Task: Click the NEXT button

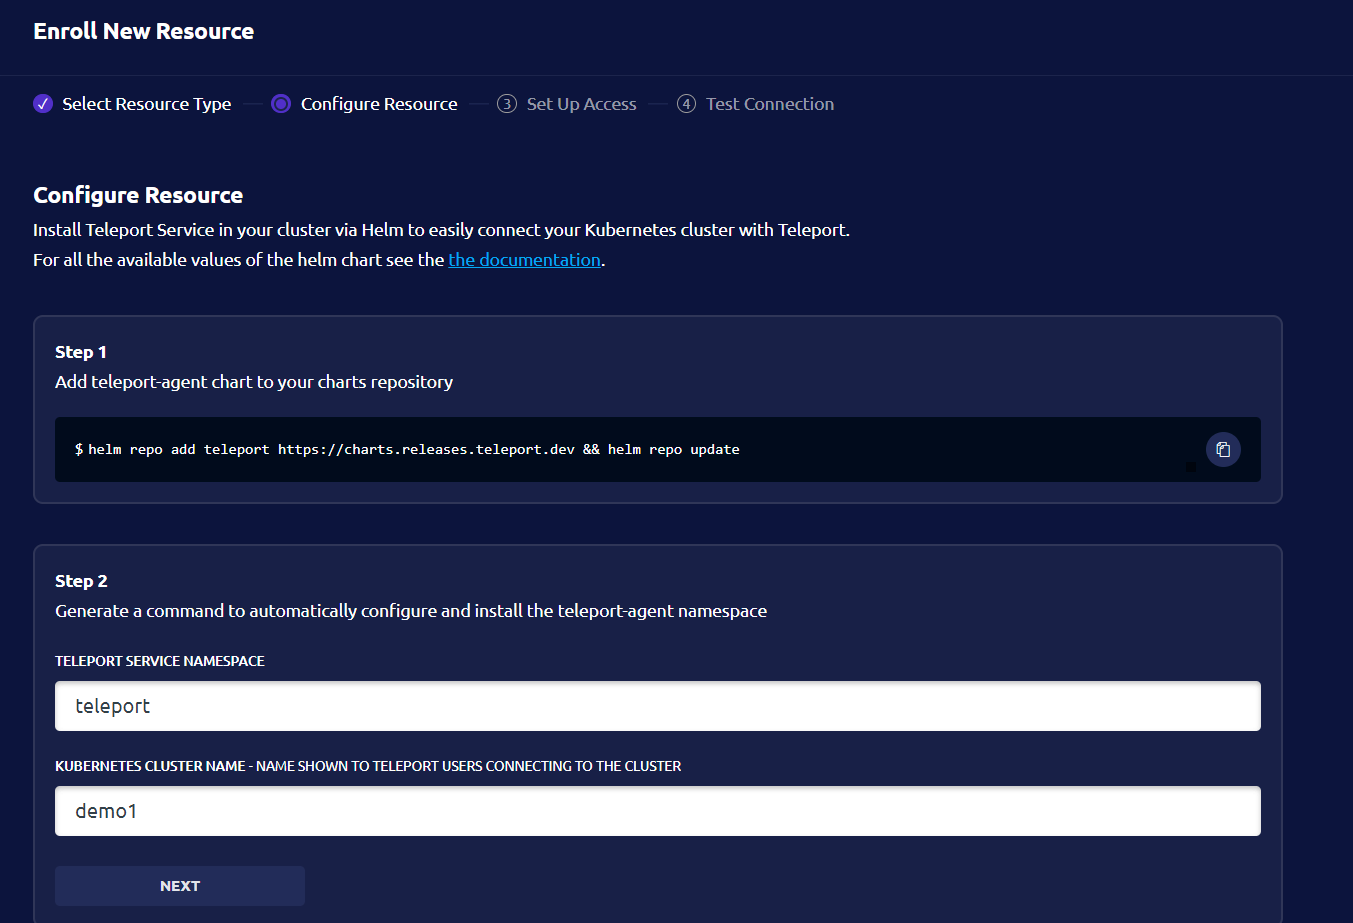Action: pyautogui.click(x=180, y=886)
